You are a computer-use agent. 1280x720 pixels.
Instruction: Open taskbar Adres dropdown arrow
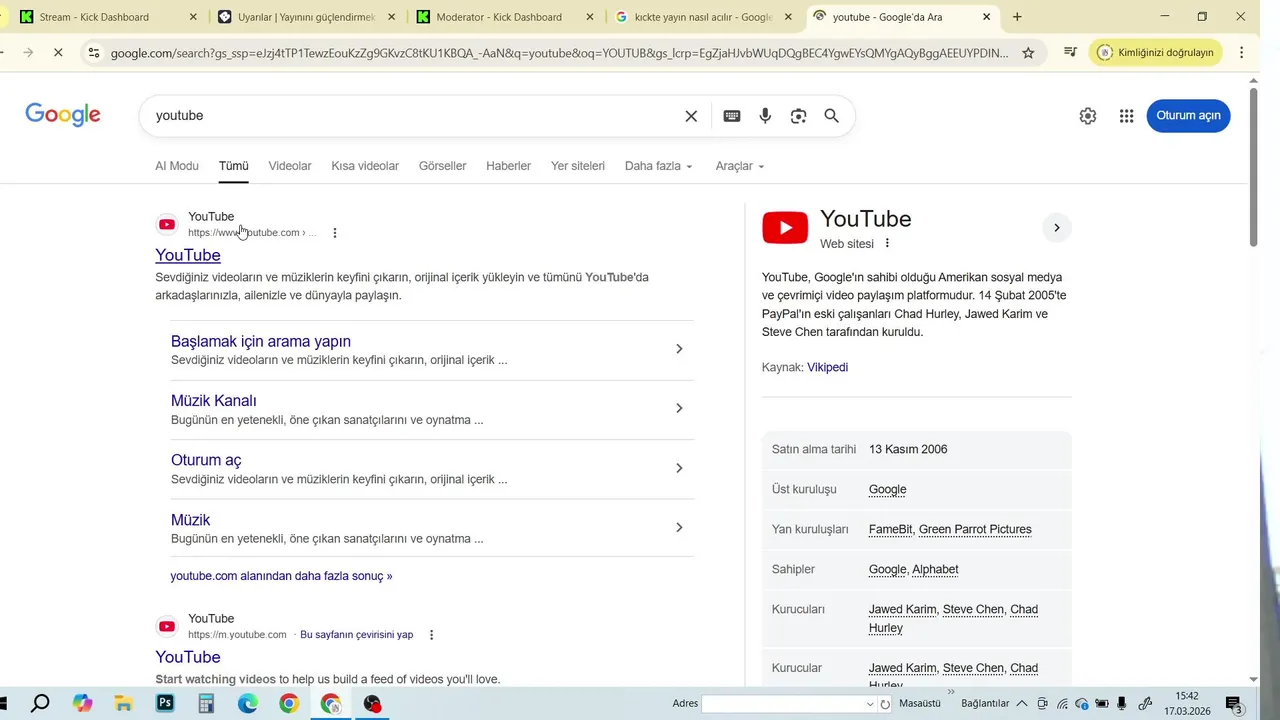[869, 704]
